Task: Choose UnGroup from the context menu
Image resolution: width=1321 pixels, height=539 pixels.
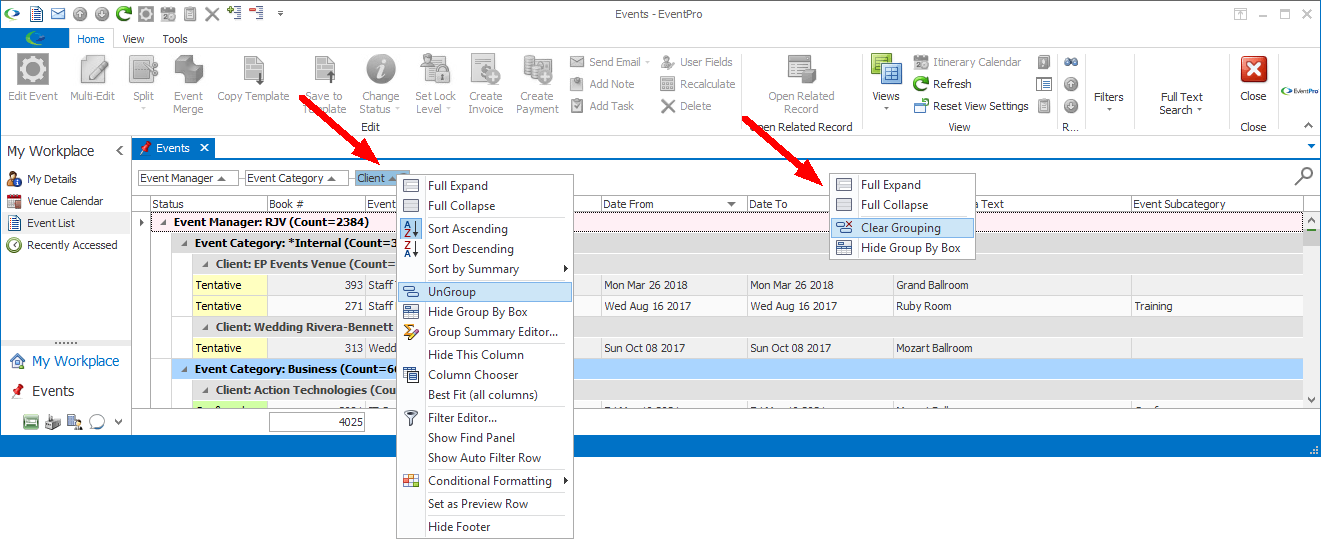Action: 485,292
